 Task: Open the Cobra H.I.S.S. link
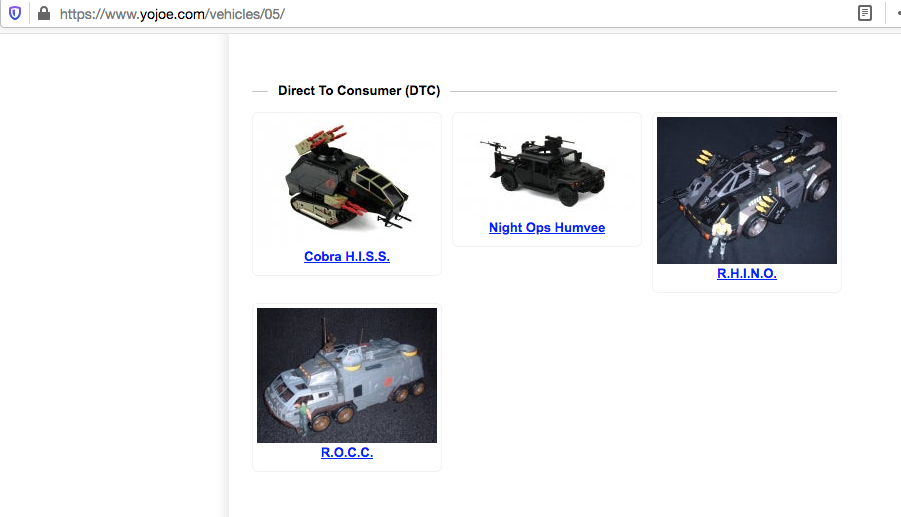click(x=346, y=256)
